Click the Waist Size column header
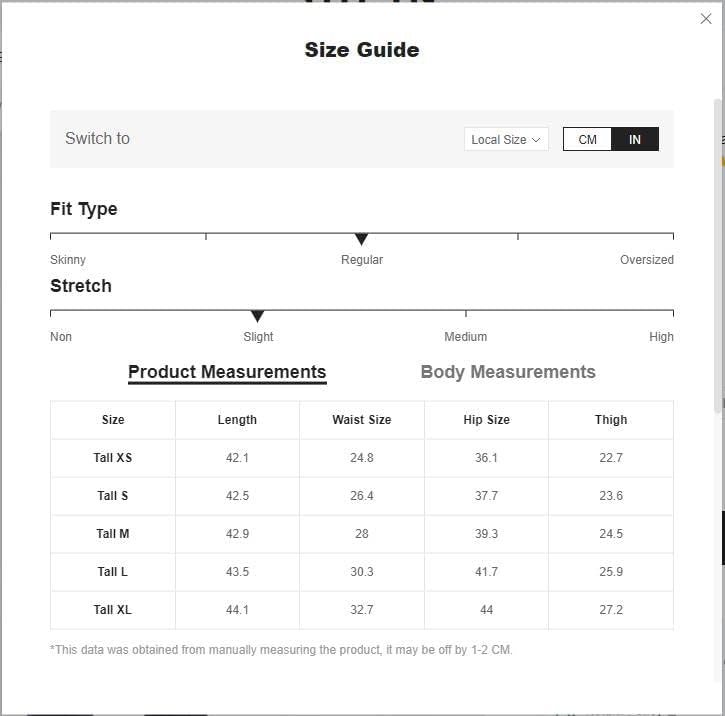This screenshot has height=716, width=725. point(362,420)
